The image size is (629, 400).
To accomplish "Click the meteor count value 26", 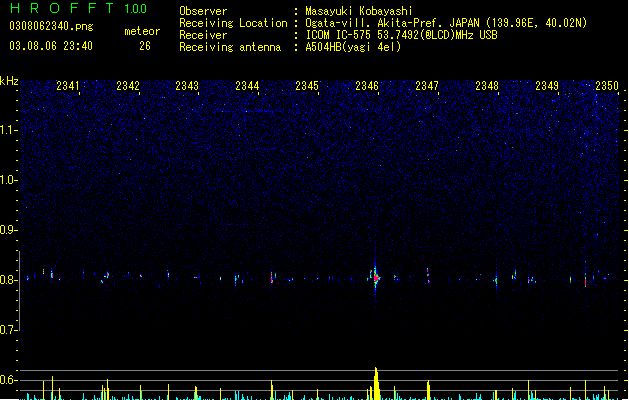I will tap(145, 46).
